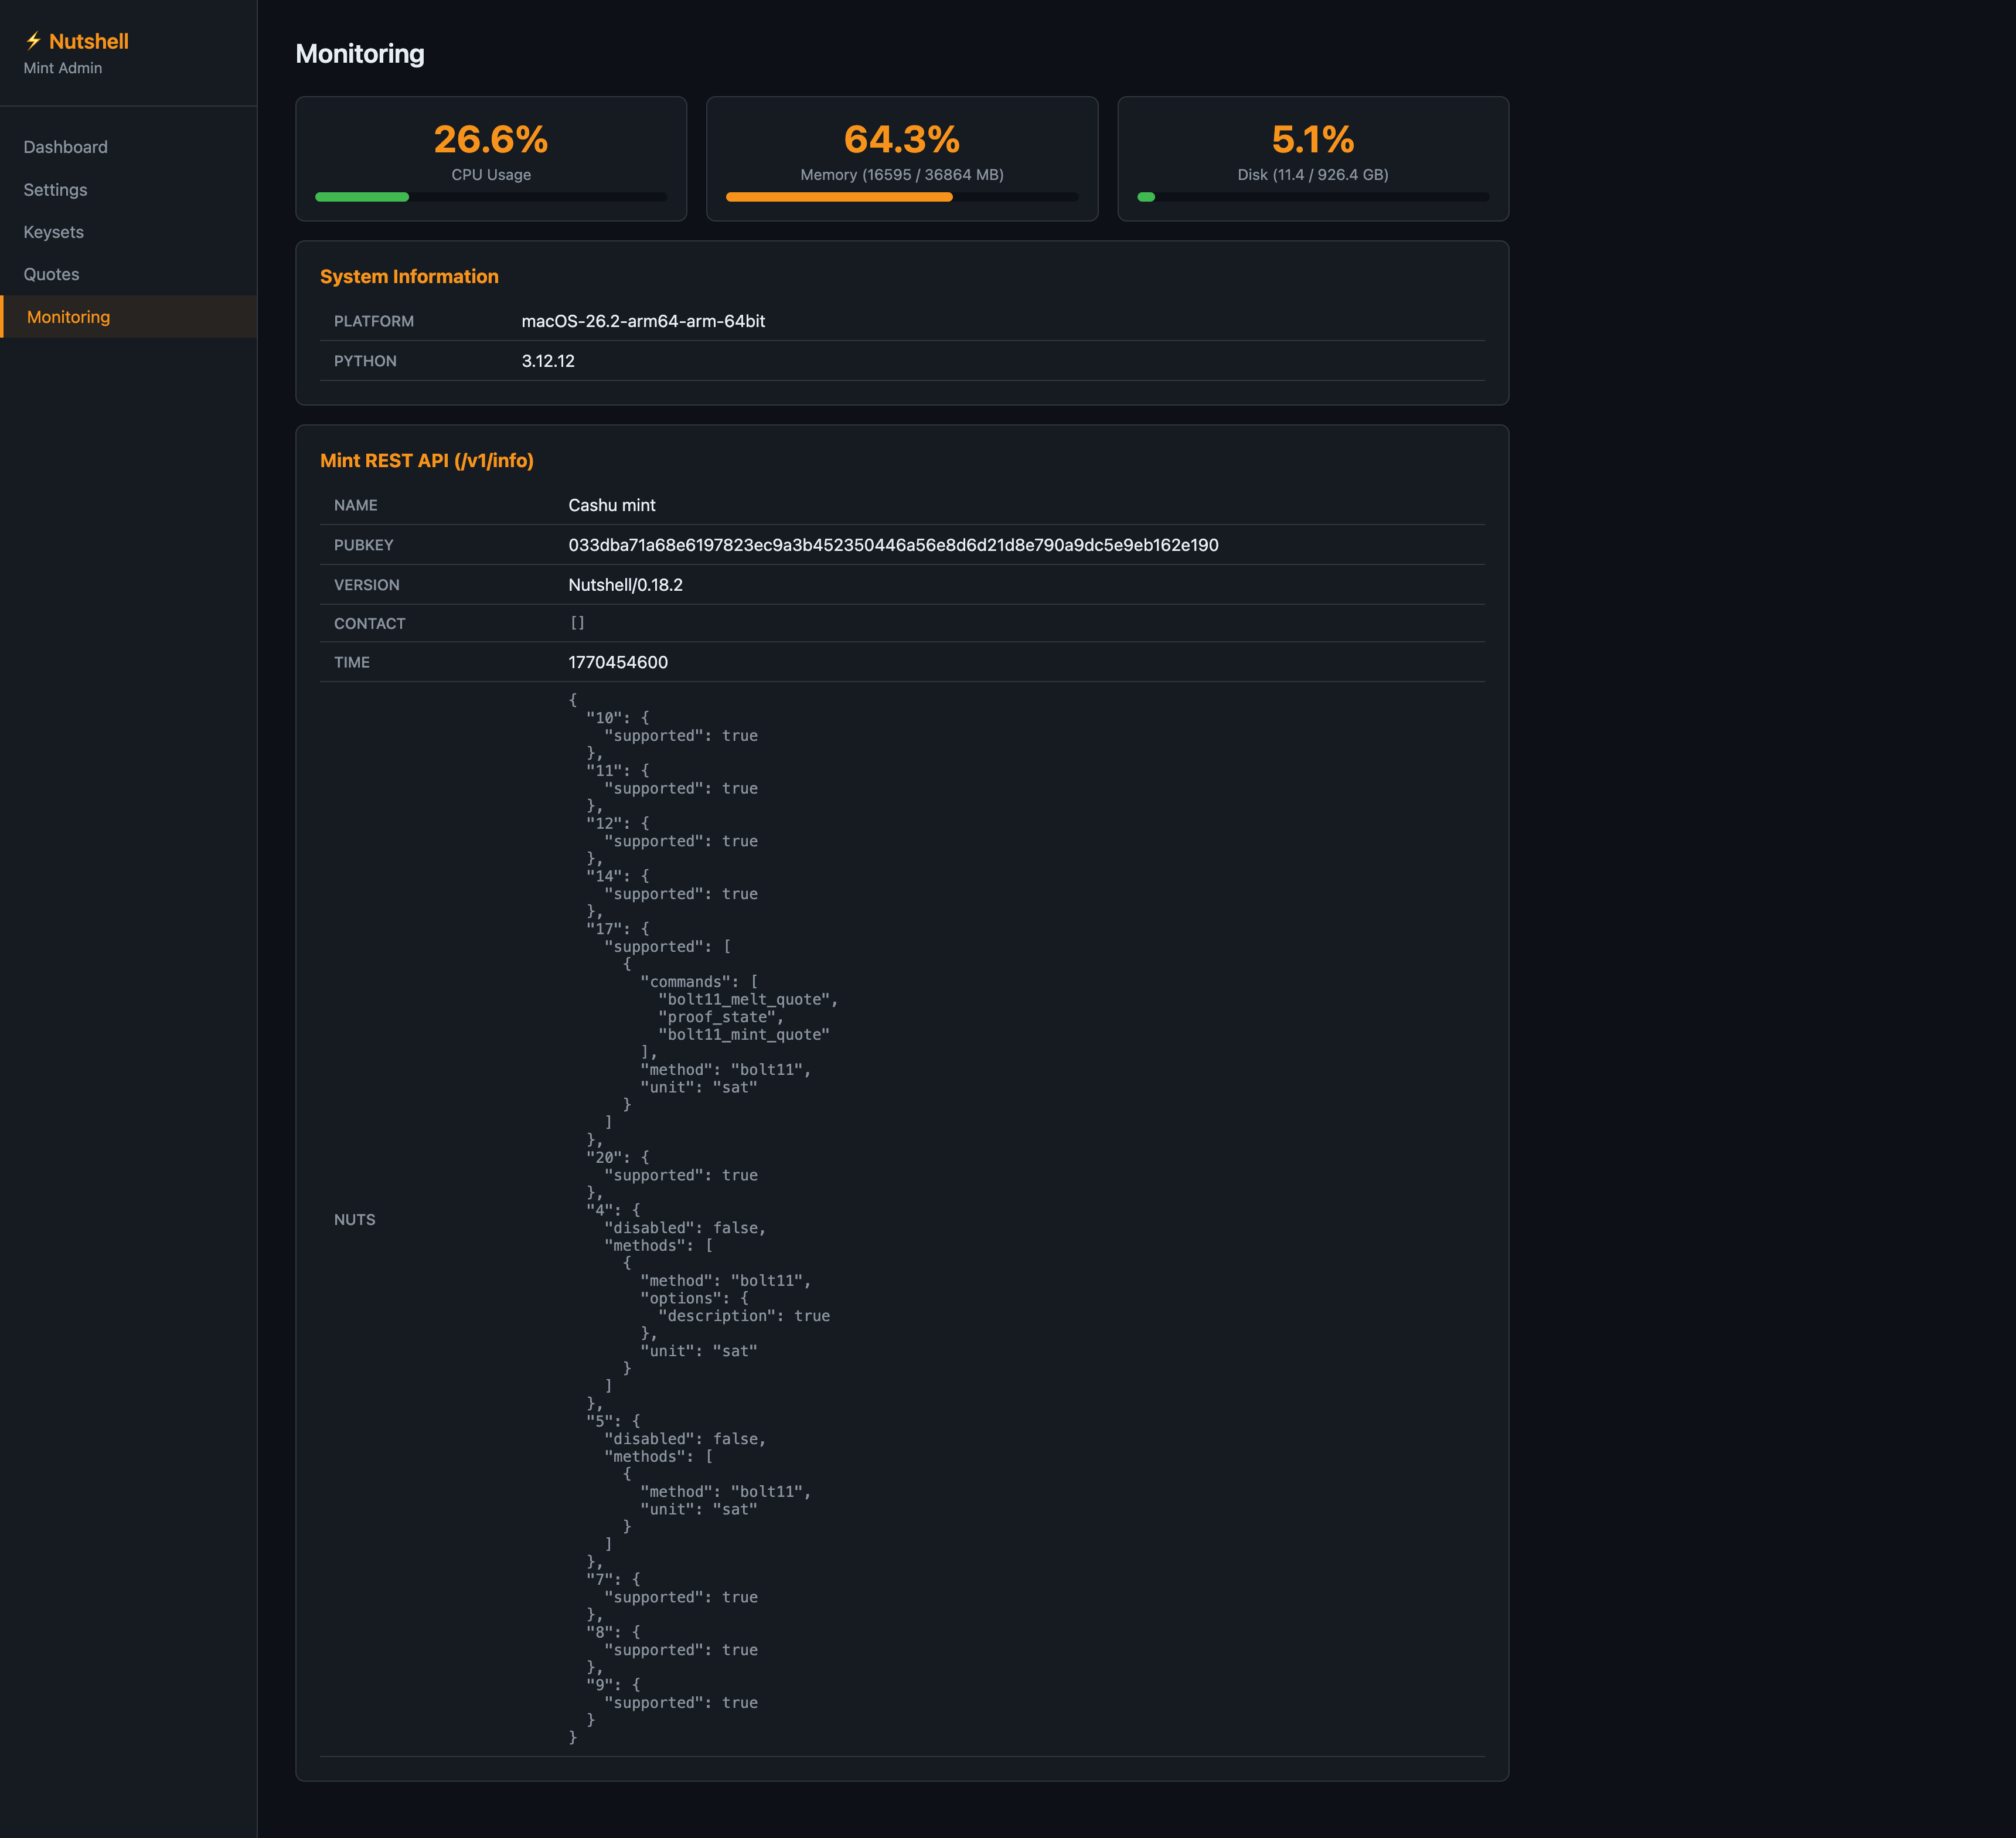Click the Nutshell lightning bolt icon
This screenshot has width=2016, height=1838.
pyautogui.click(x=33, y=41)
